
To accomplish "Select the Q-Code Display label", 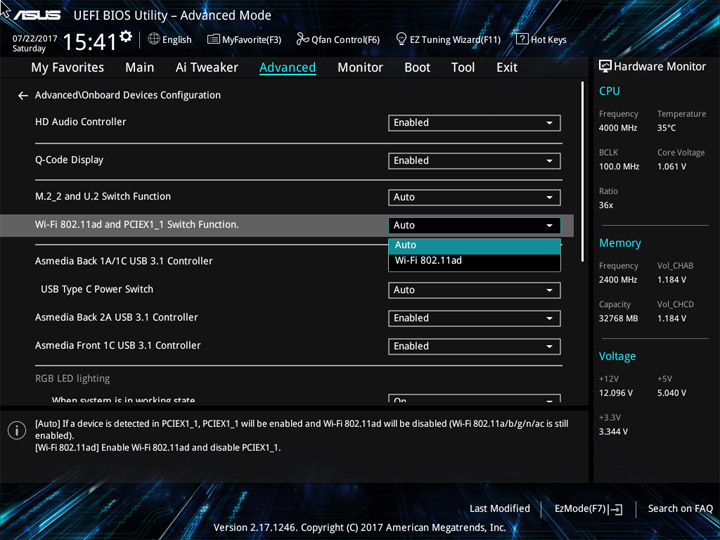I will coord(69,160).
